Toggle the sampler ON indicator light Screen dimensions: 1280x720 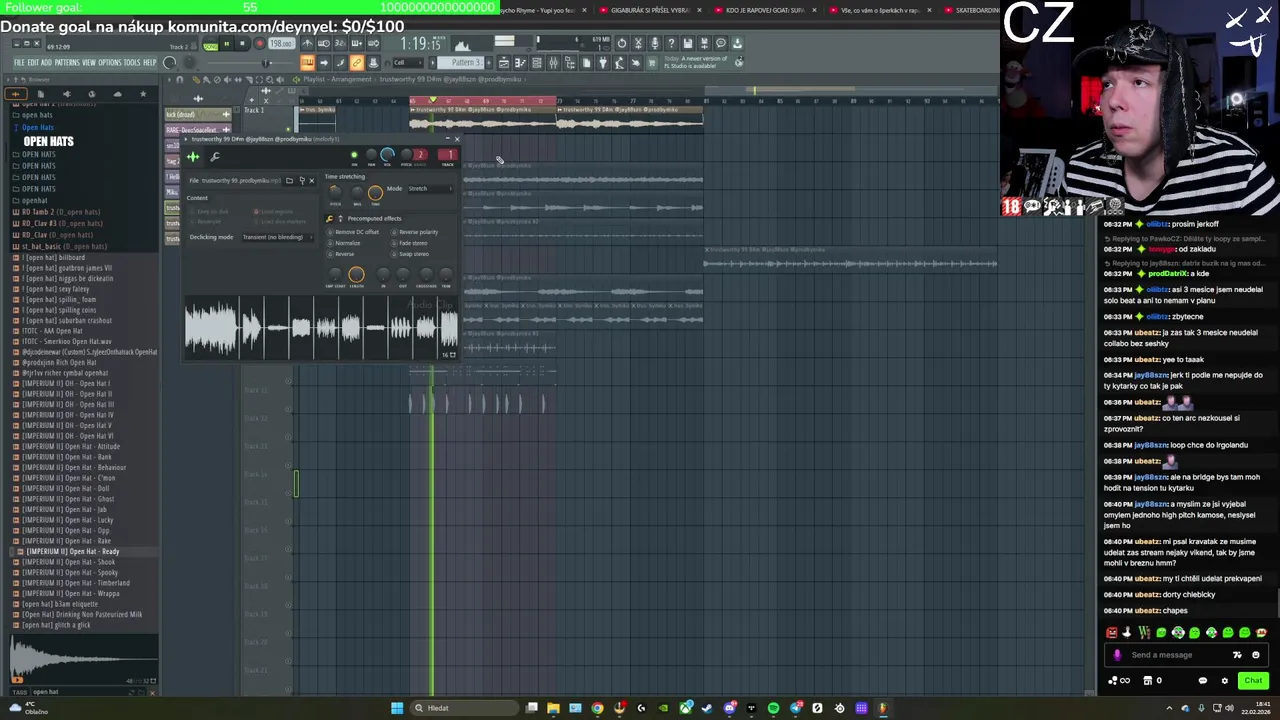354,155
